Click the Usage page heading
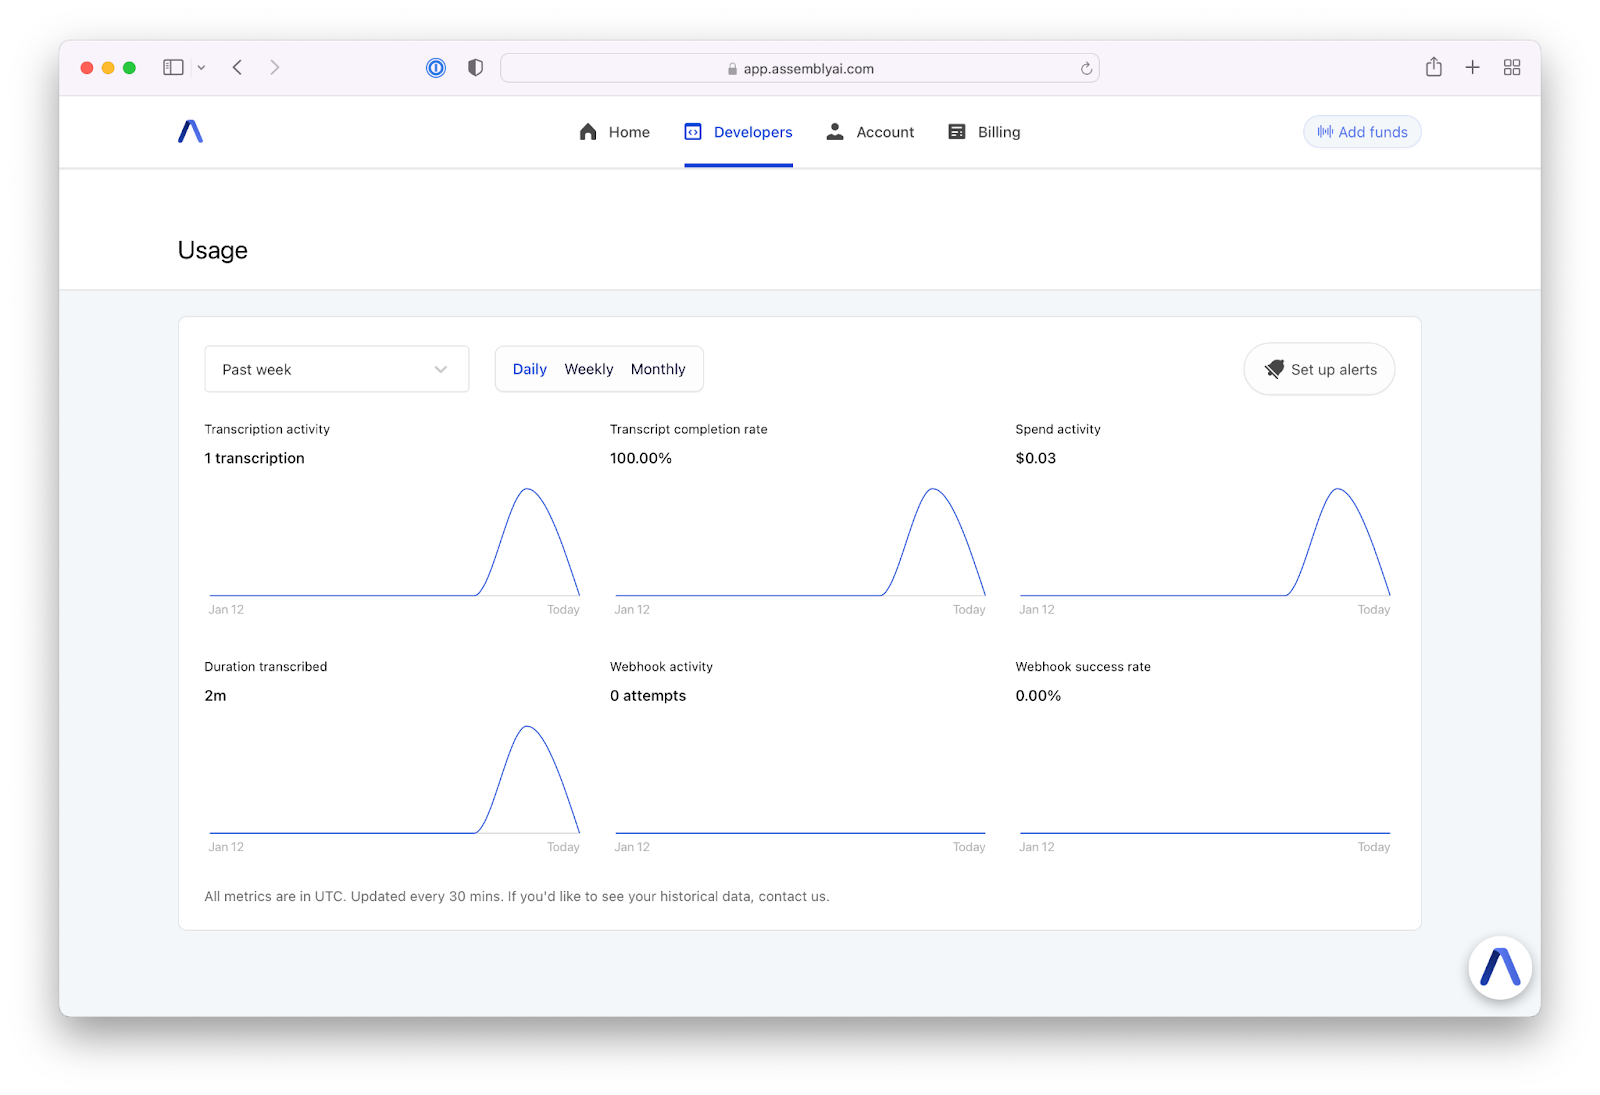 (x=212, y=250)
